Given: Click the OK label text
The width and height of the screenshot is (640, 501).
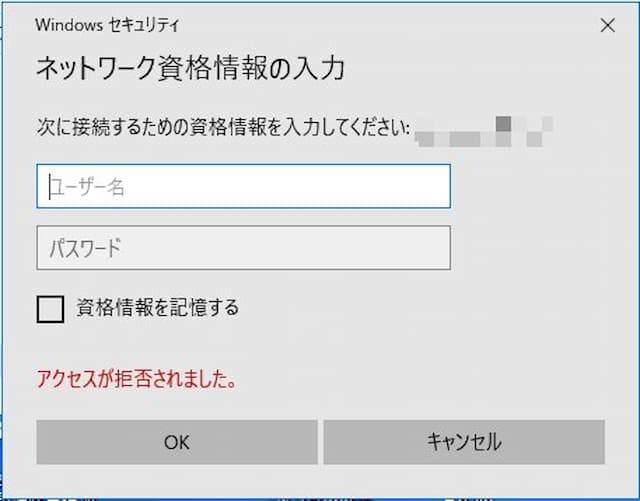Looking at the screenshot, I should (177, 442).
